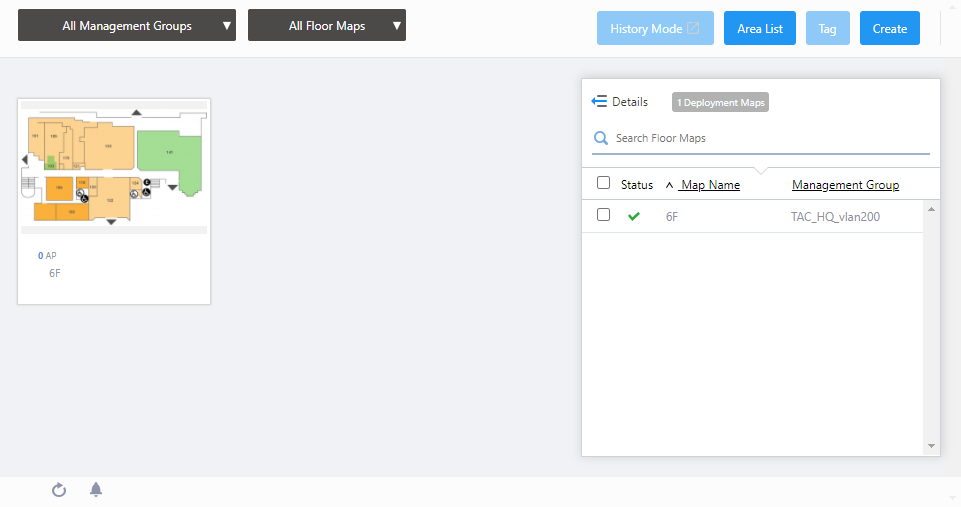Toggle the select-all checkbox in table header
The image size is (961, 507).
(x=603, y=183)
